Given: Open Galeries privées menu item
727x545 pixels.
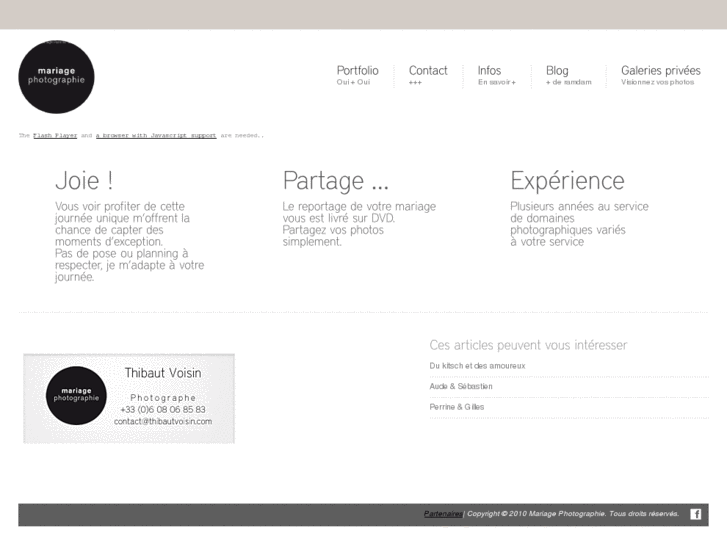Looking at the screenshot, I should (661, 75).
